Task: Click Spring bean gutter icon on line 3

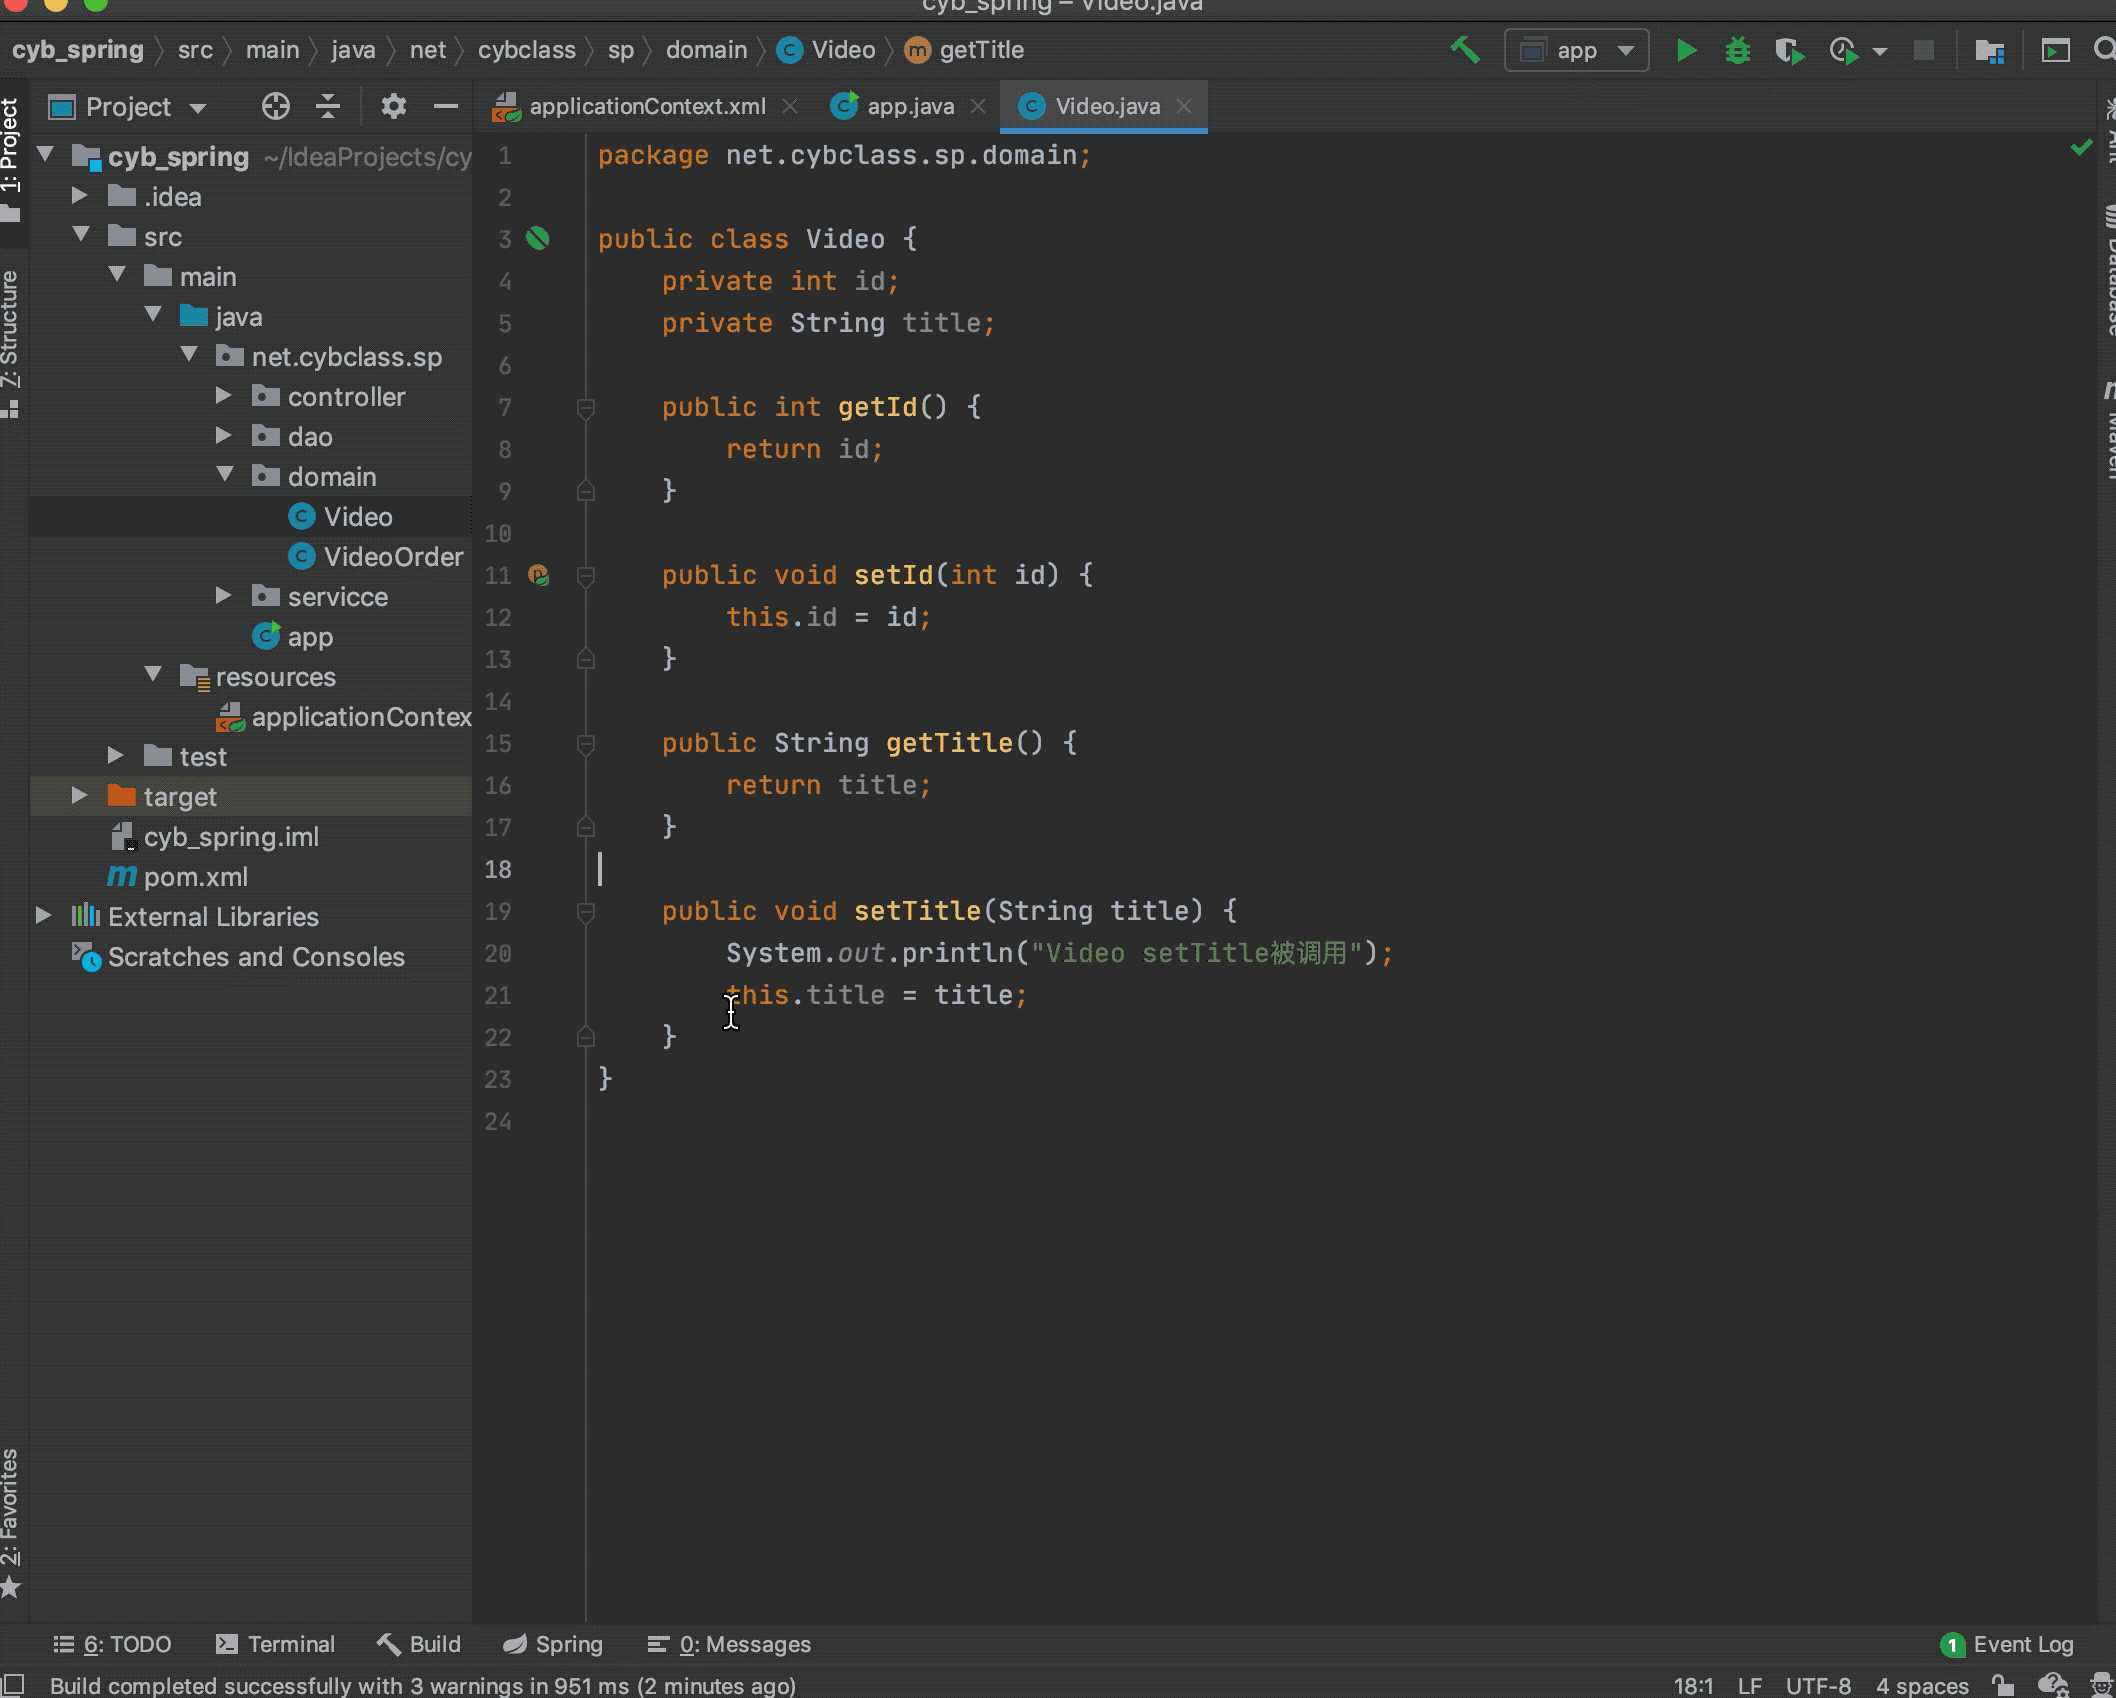Action: click(538, 238)
